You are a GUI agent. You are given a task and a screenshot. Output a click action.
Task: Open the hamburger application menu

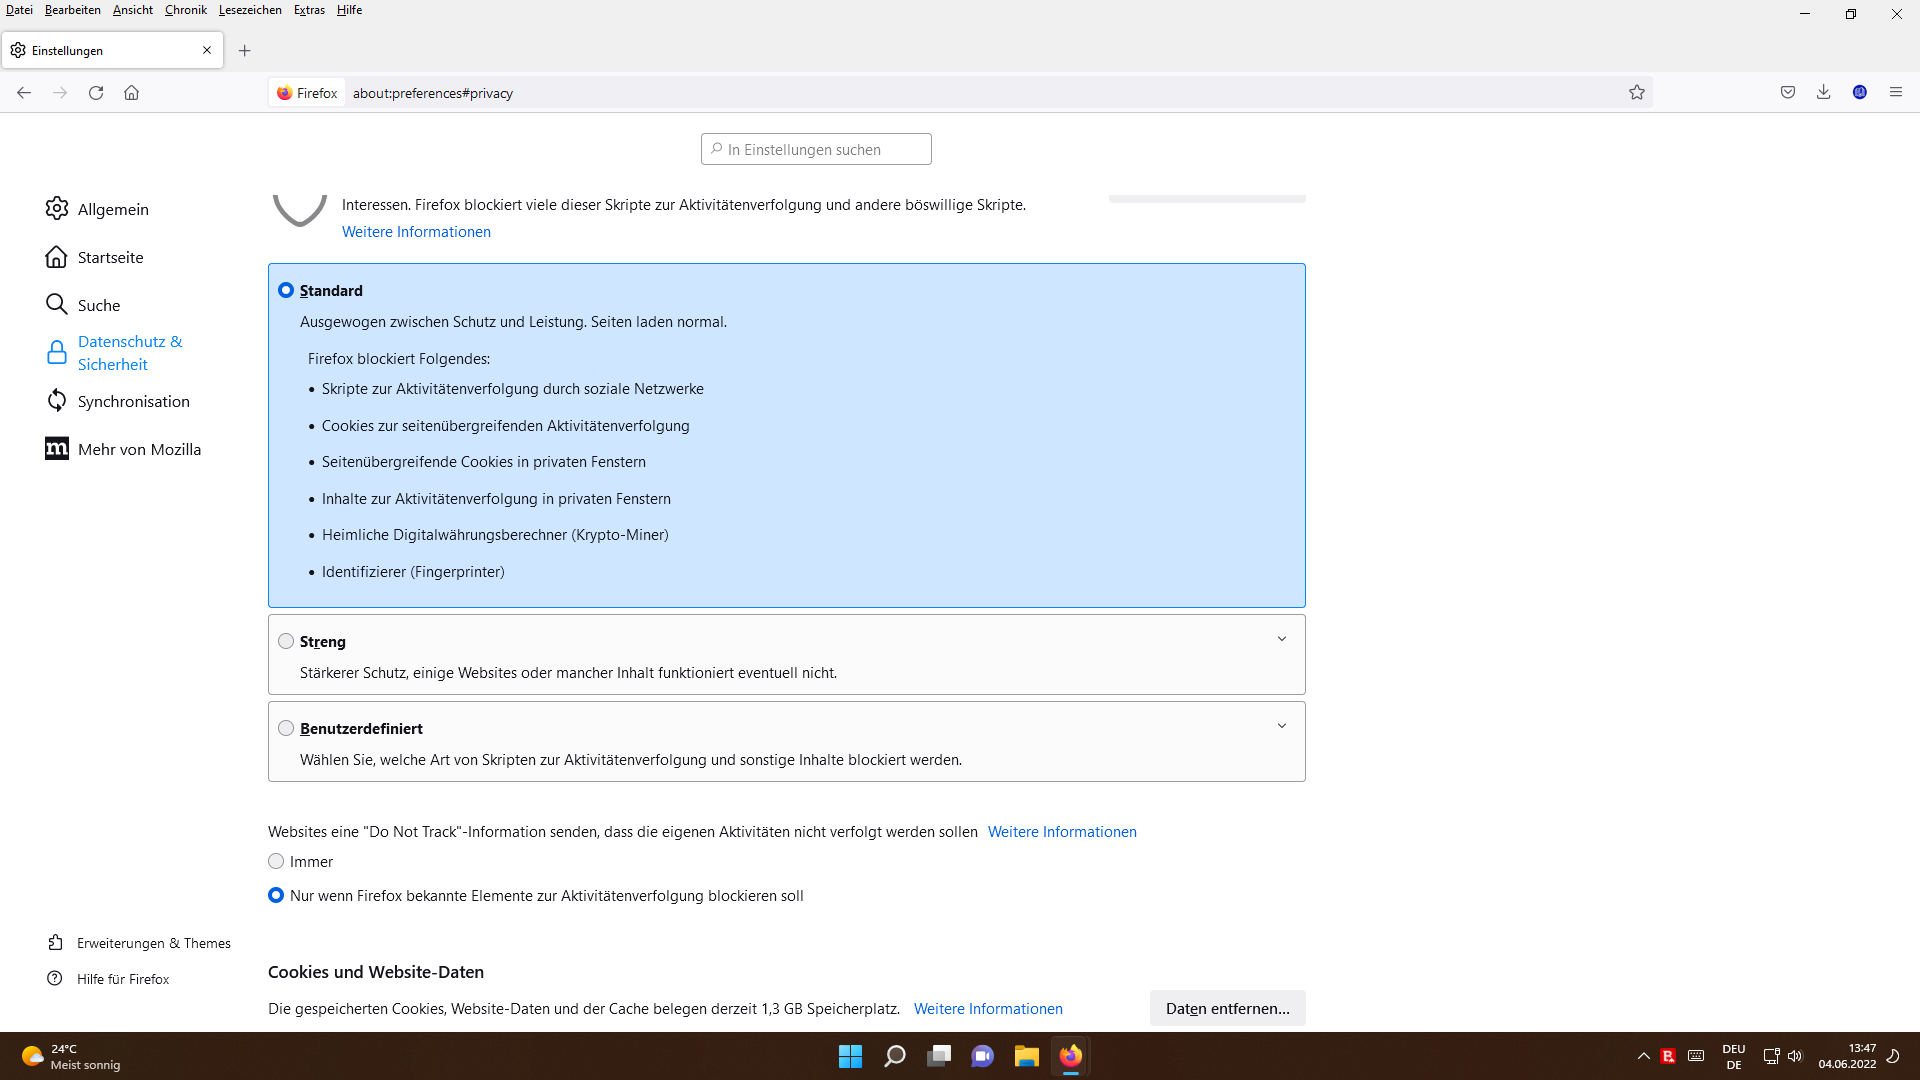coord(1896,92)
